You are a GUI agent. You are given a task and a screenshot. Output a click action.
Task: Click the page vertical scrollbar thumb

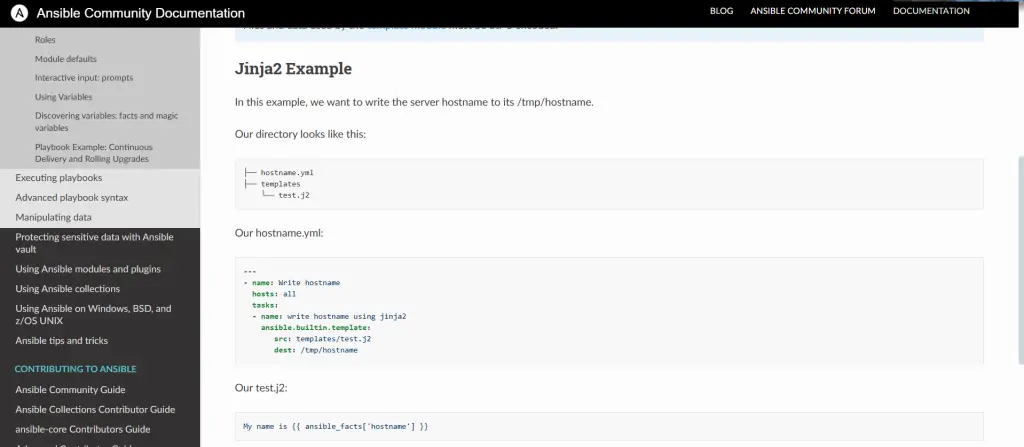pos(1021,259)
